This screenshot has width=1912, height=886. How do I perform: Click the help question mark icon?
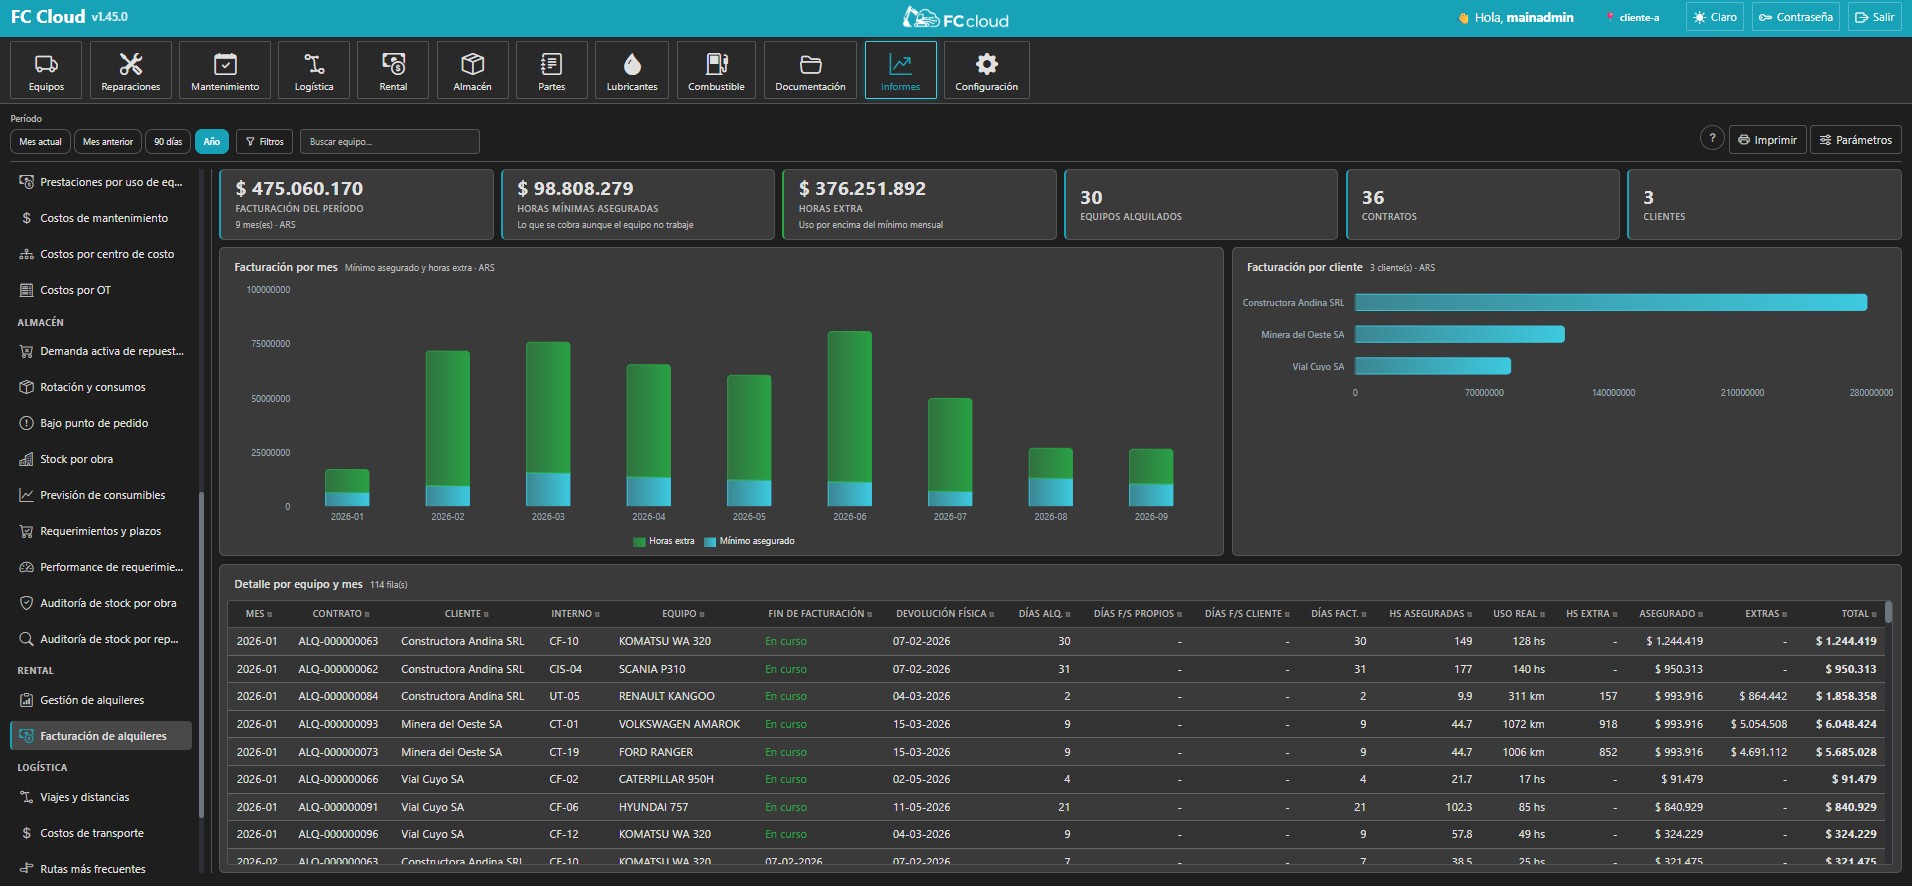click(1712, 139)
